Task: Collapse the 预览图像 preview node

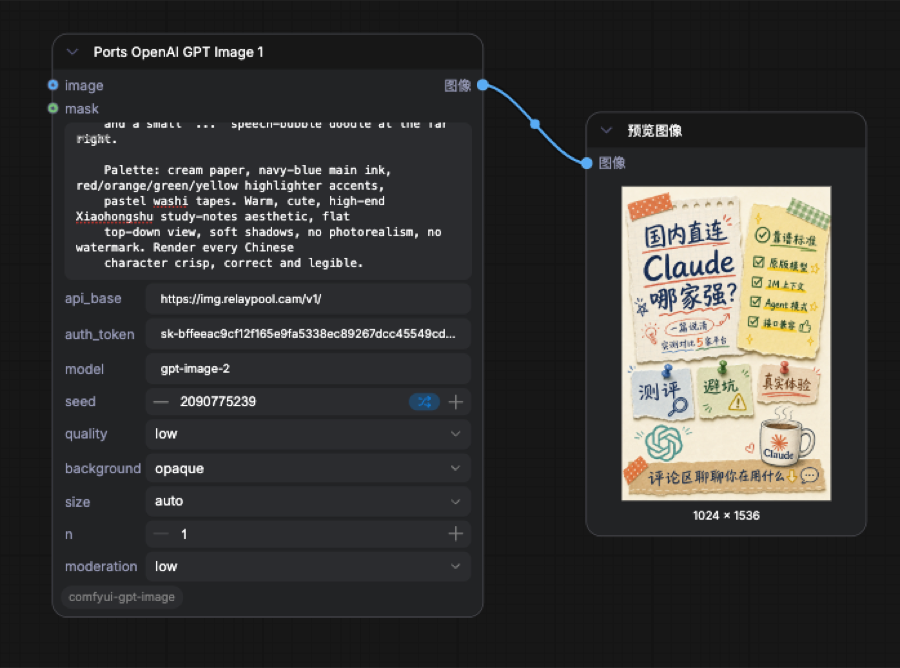Action: (x=606, y=130)
